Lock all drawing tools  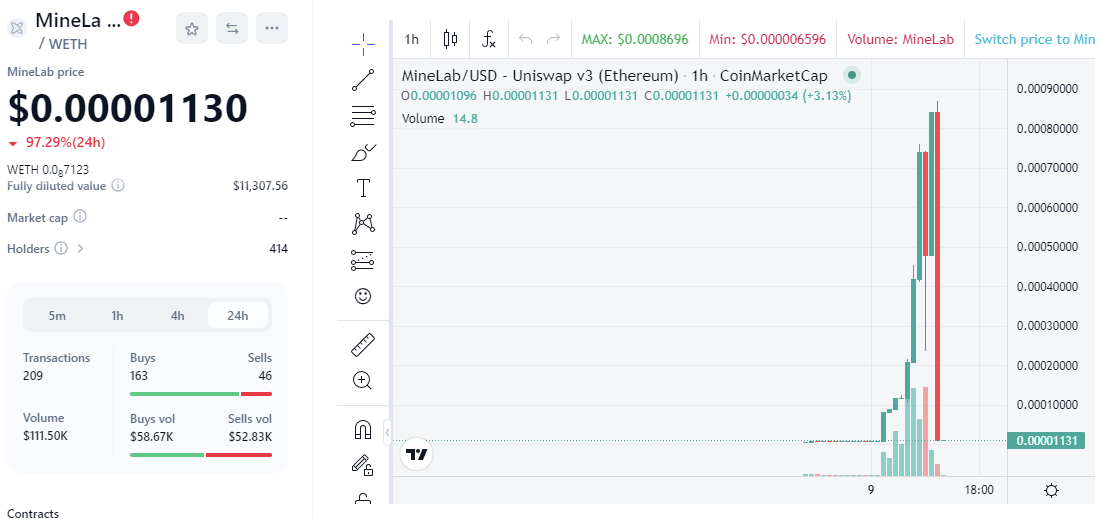(363, 498)
